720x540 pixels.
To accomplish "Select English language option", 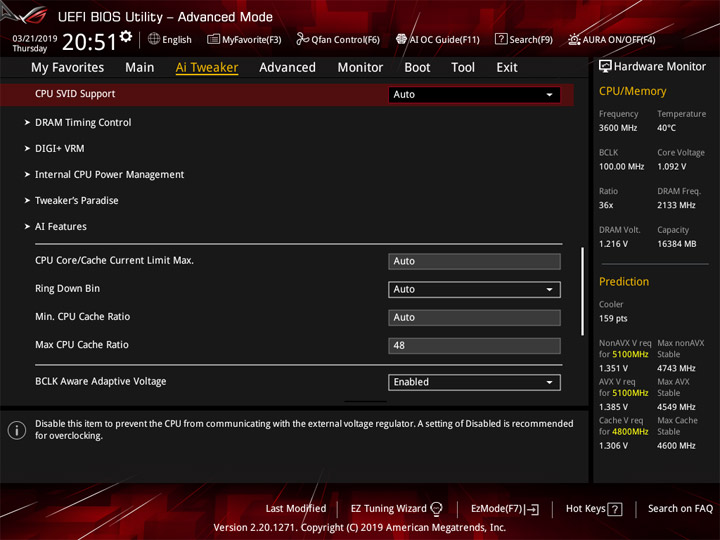I will pyautogui.click(x=177, y=39).
